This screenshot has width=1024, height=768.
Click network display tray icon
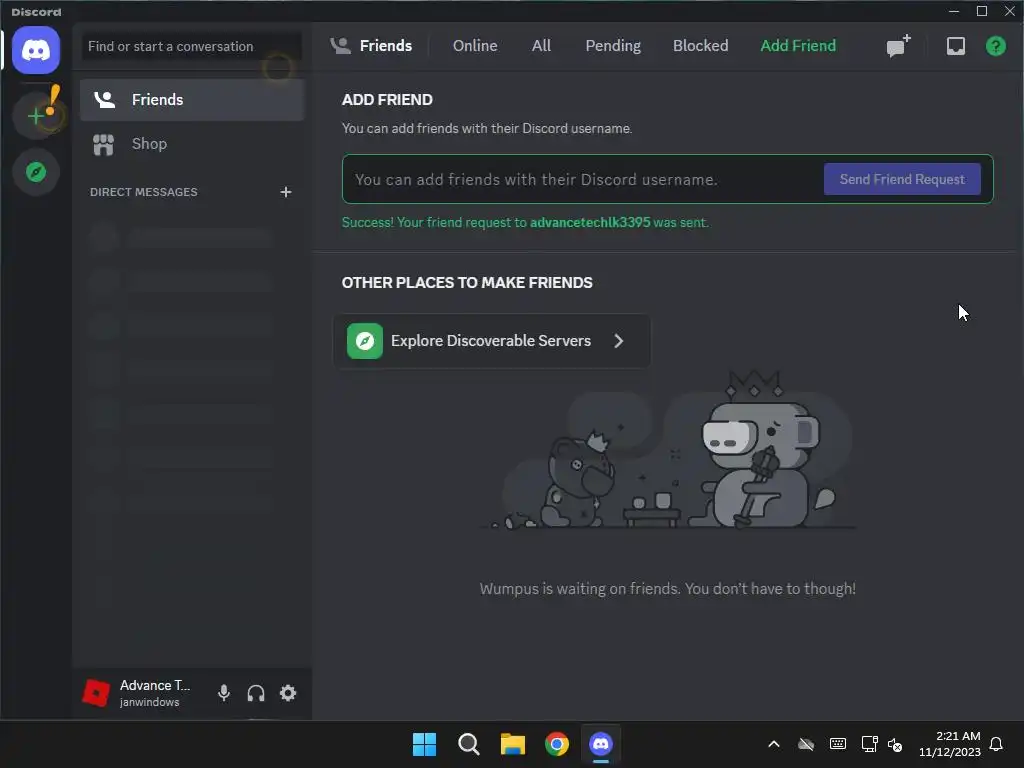pos(869,744)
